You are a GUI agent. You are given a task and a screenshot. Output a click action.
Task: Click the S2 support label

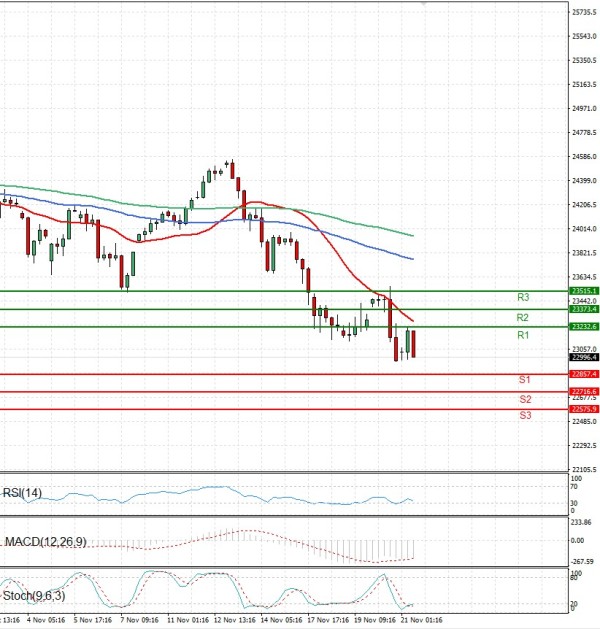(524, 399)
